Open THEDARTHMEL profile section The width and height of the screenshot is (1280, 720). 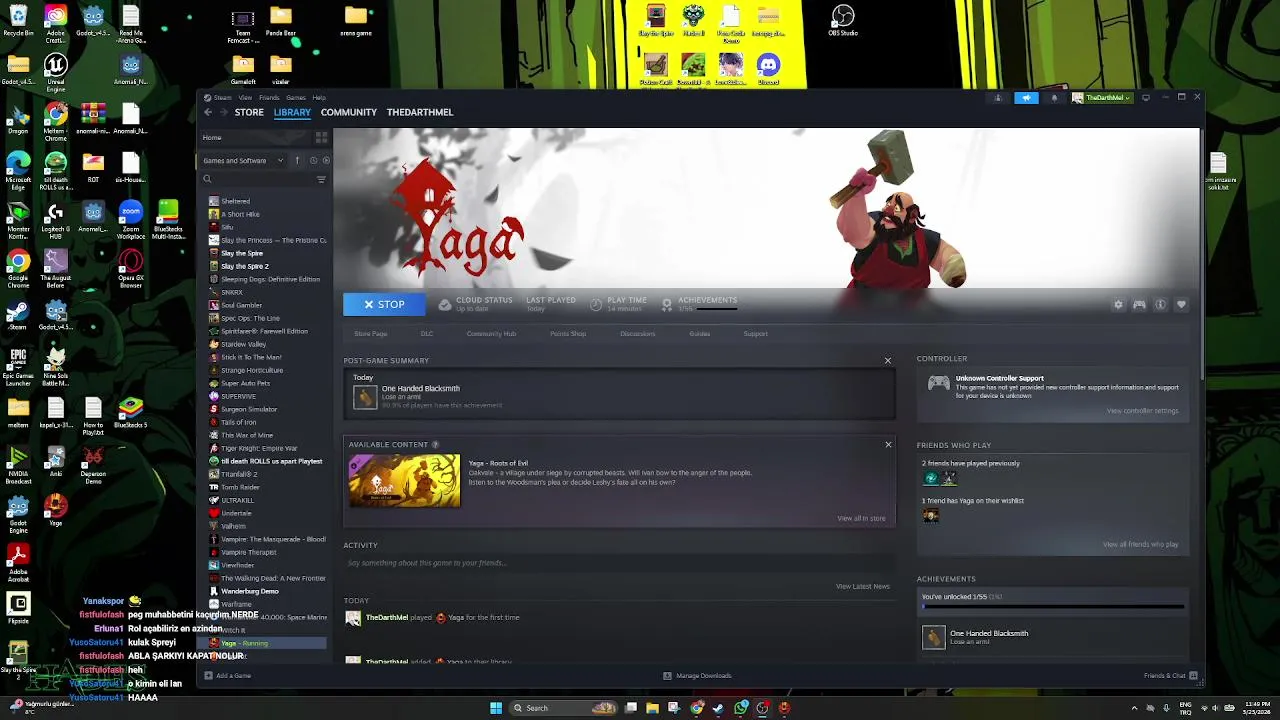coord(420,112)
